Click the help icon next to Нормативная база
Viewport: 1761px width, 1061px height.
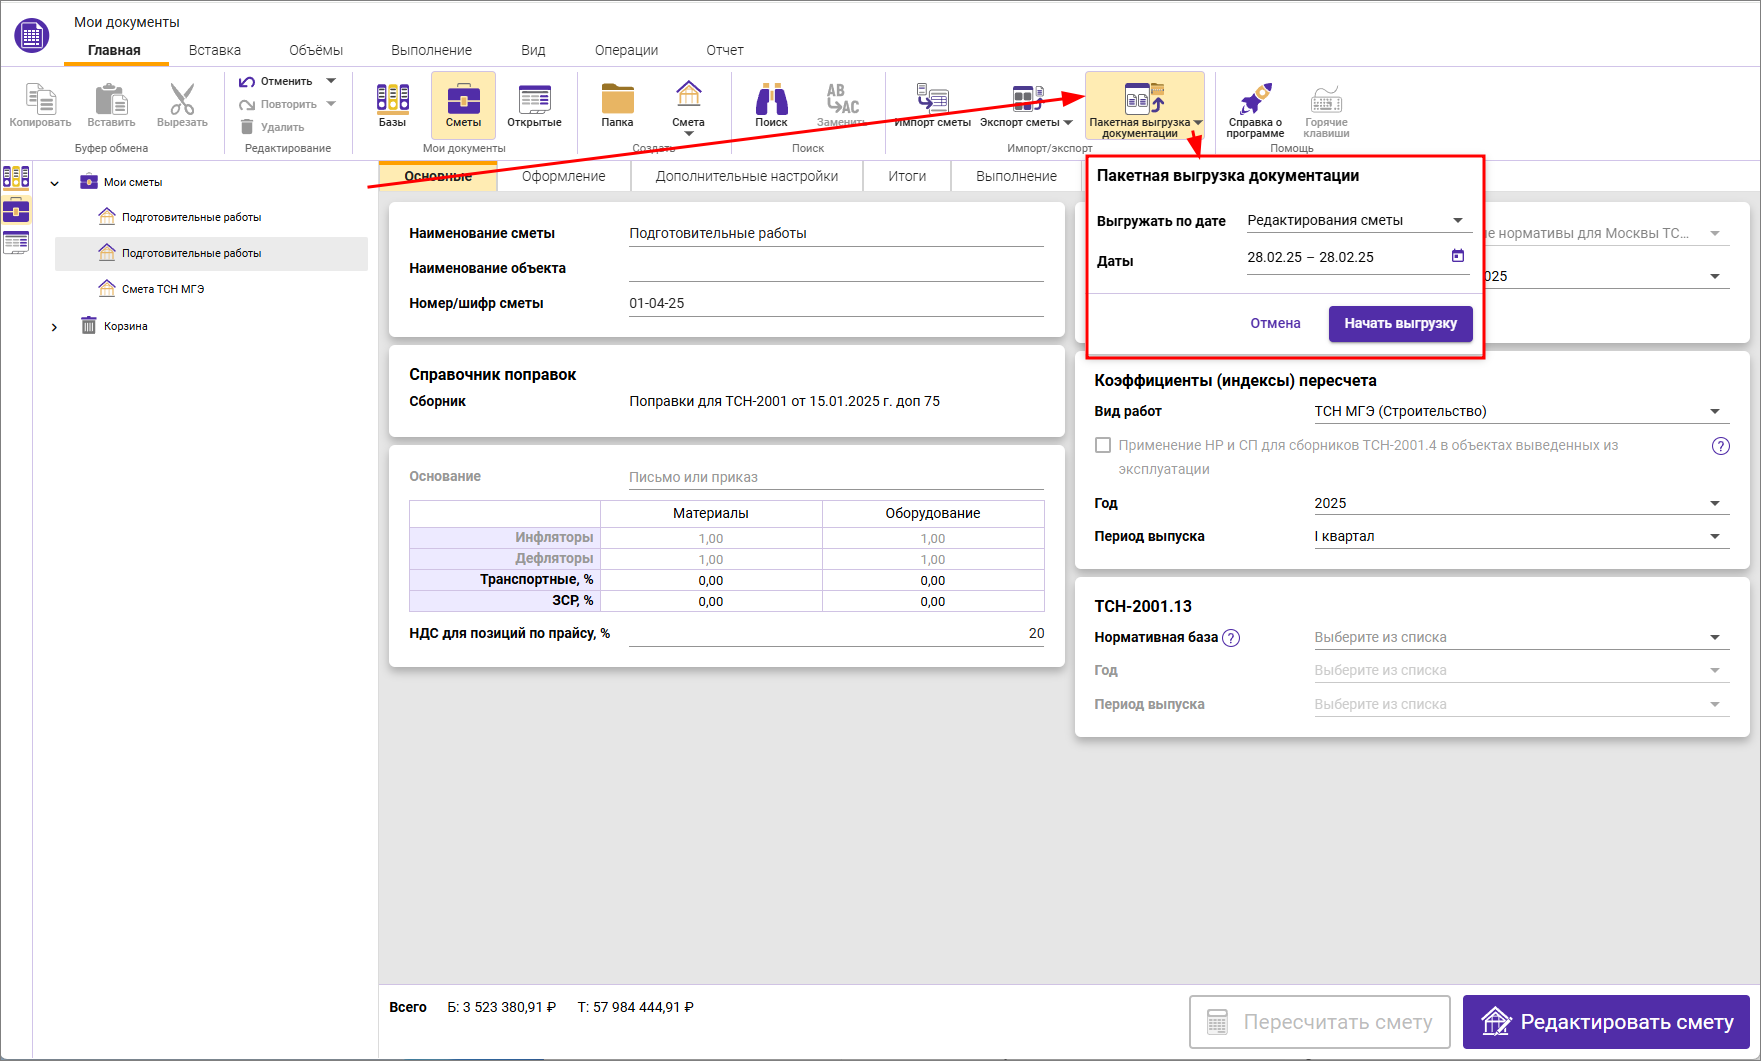click(x=1231, y=638)
